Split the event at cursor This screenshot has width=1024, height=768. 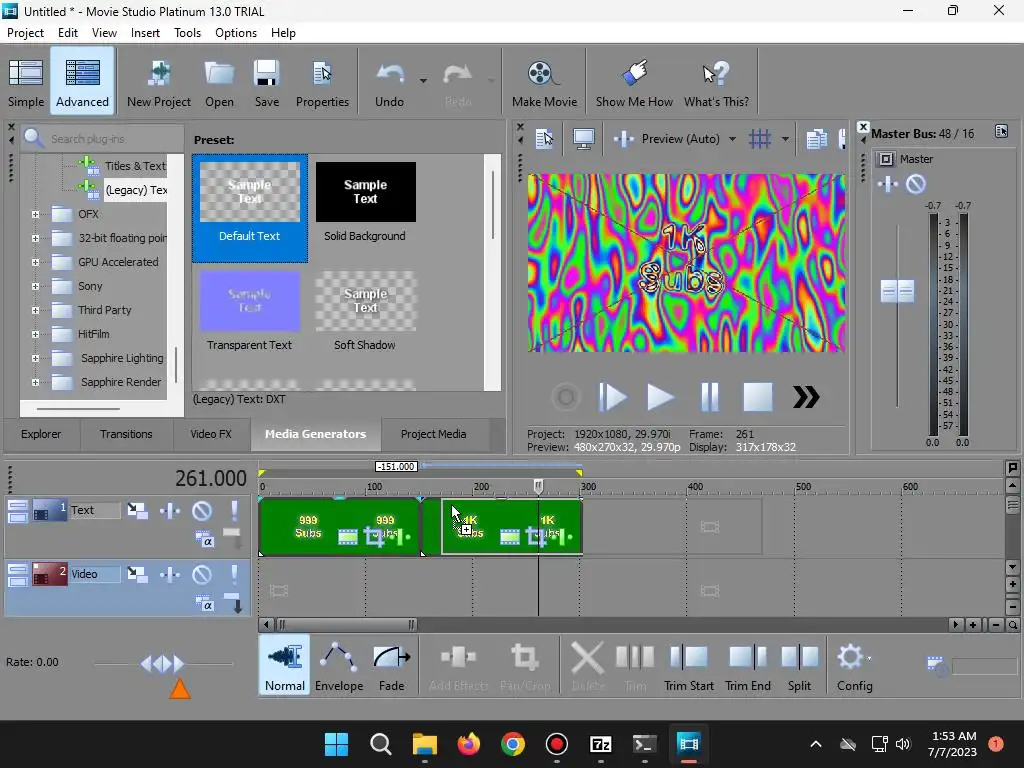799,665
